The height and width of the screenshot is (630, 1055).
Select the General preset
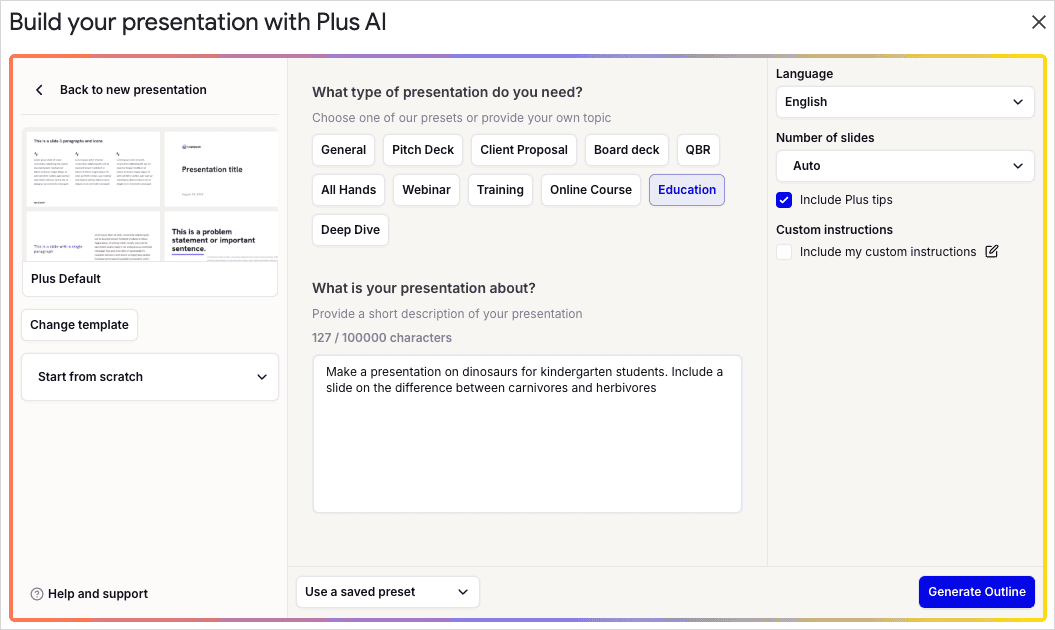[x=343, y=150]
